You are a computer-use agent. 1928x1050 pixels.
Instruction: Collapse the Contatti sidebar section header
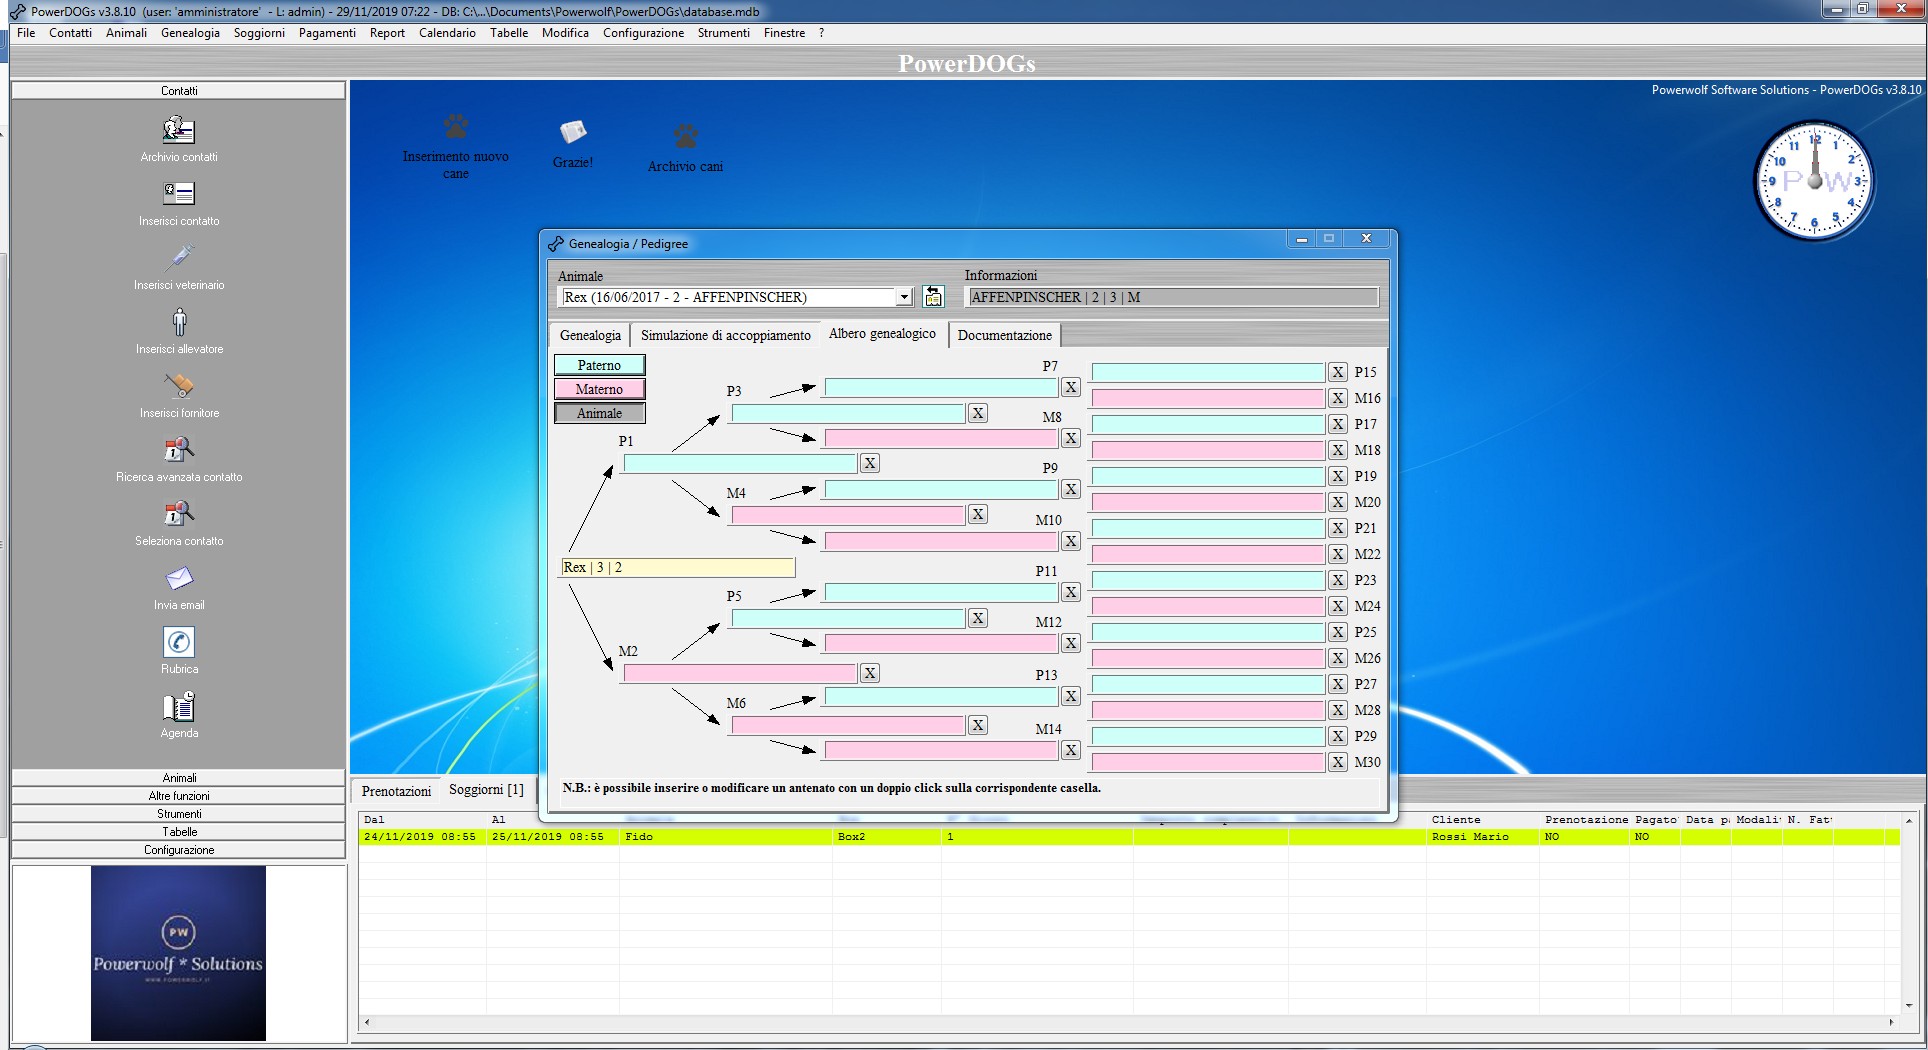click(179, 91)
